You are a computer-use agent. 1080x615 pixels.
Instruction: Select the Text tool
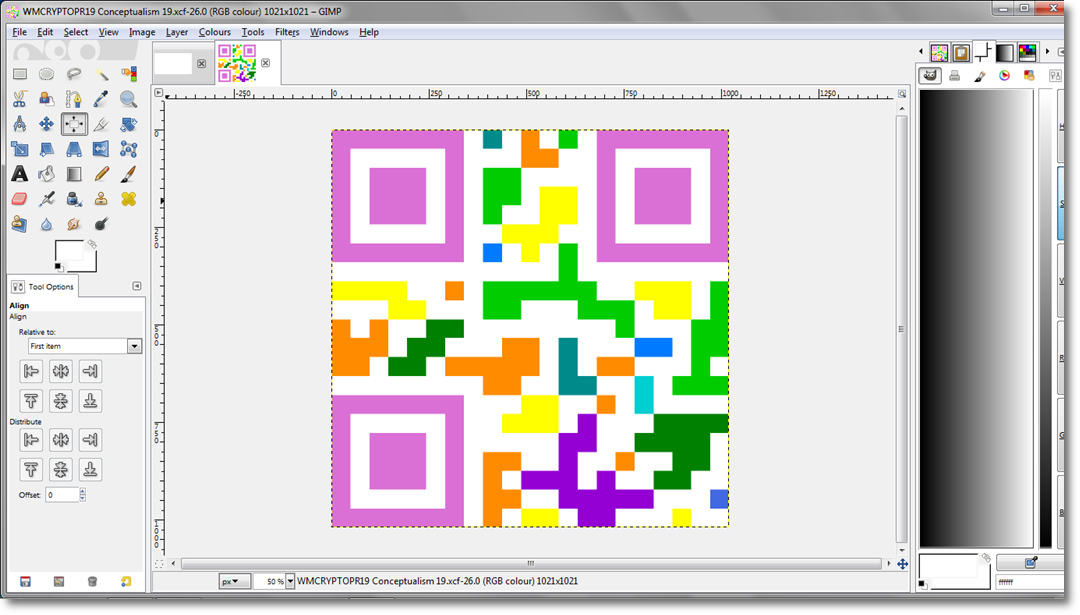[20, 174]
